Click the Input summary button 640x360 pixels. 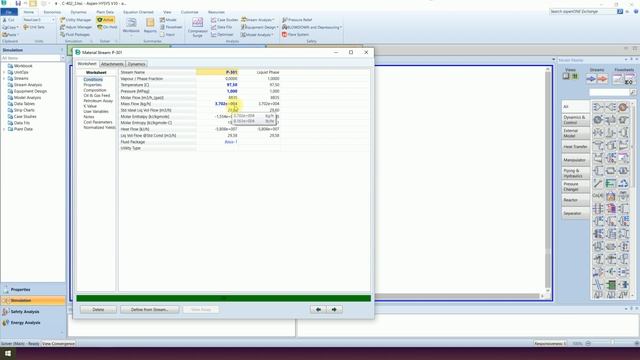(x=167, y=35)
